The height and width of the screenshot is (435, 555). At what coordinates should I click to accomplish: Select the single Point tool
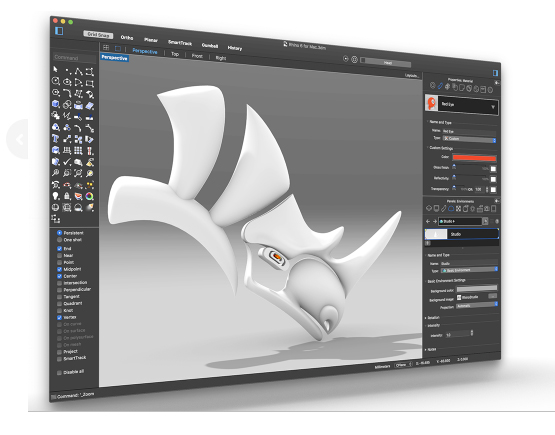click(67, 71)
